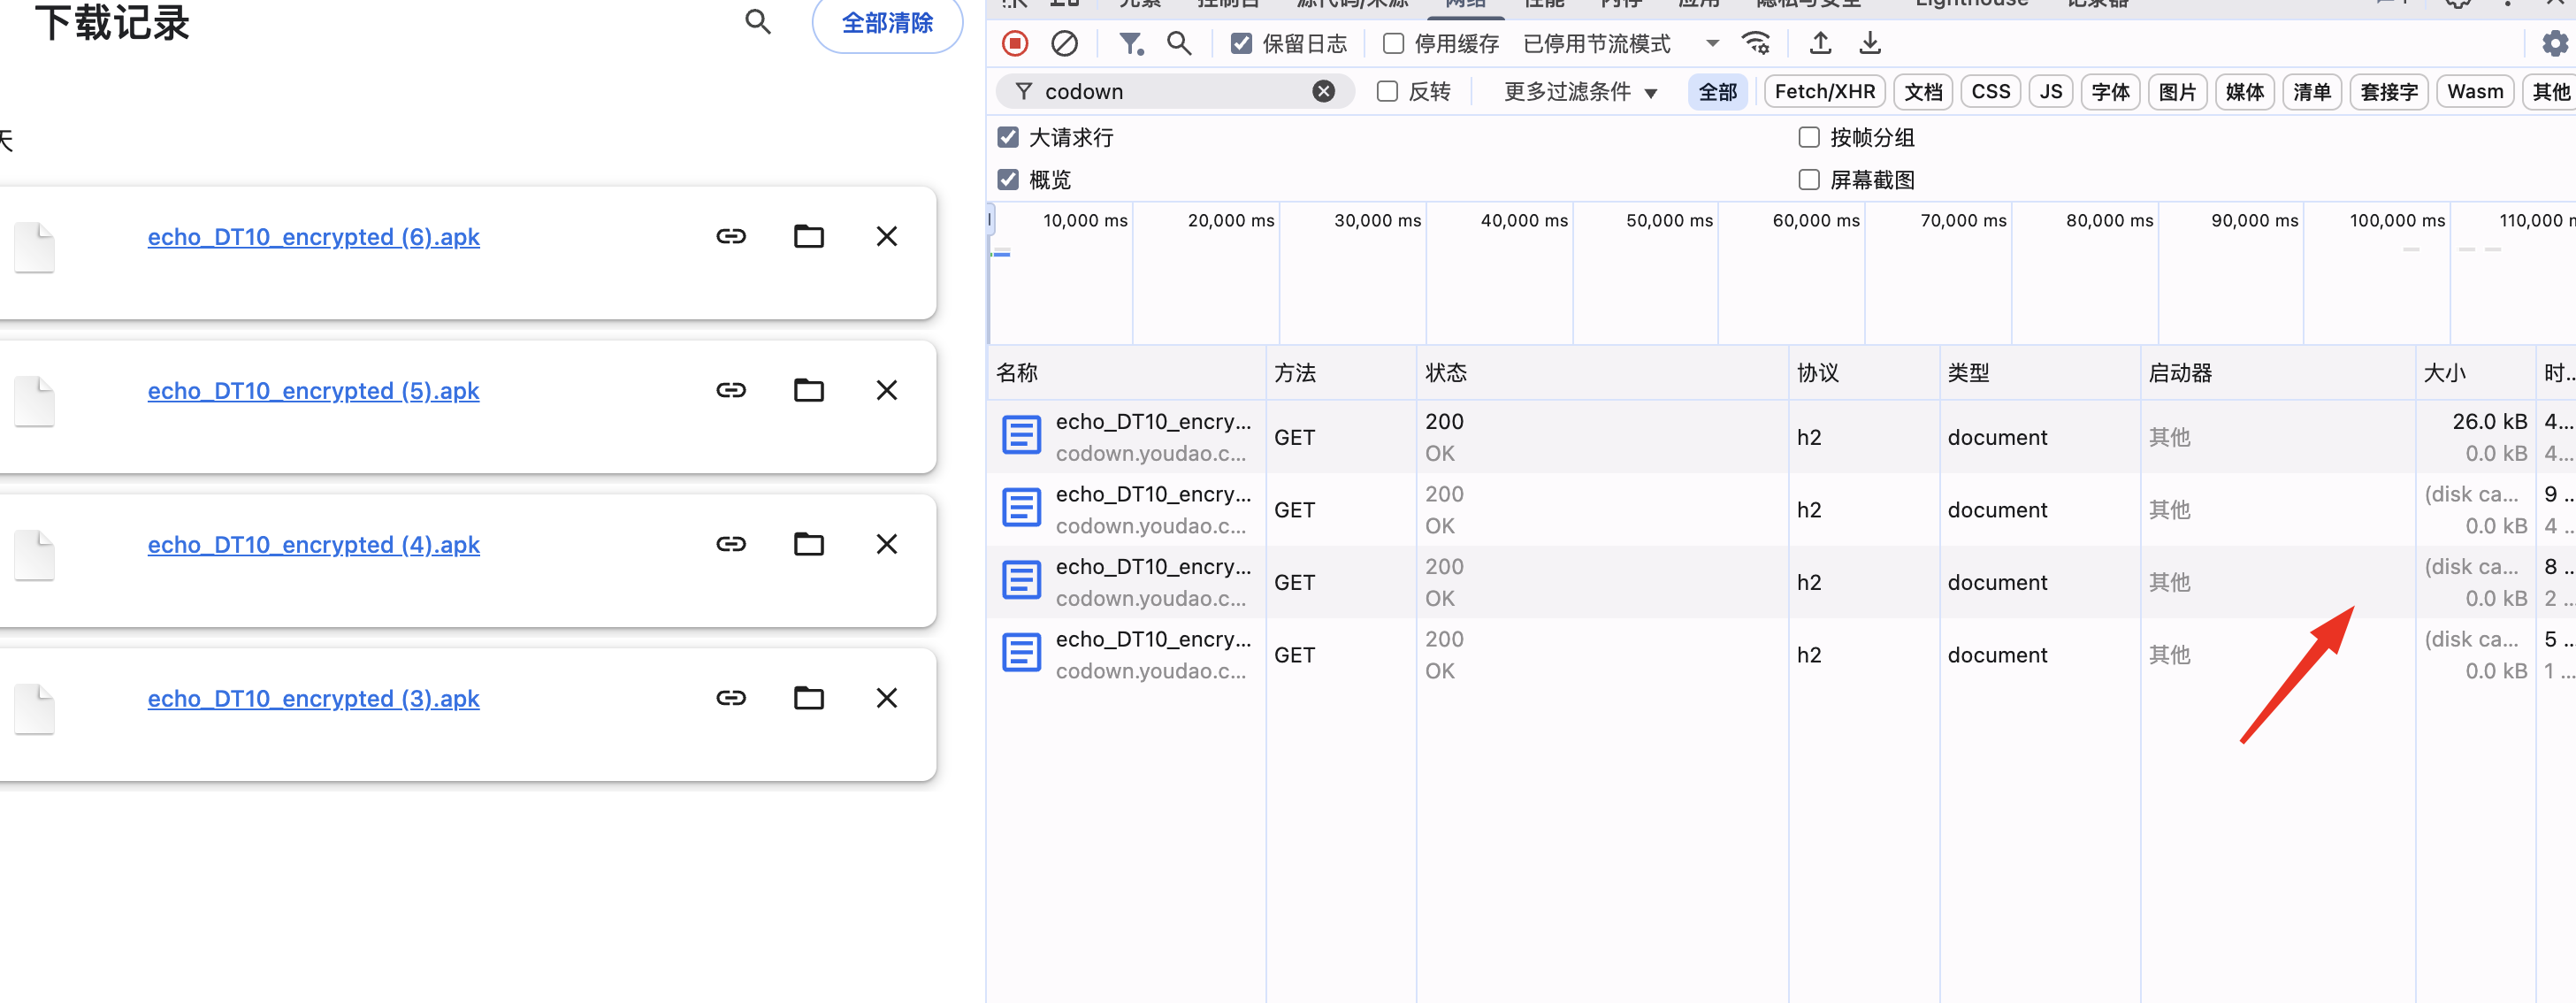This screenshot has width=2576, height=1003.
Task: Open network search magnifier in DevTools
Action: tap(1180, 43)
